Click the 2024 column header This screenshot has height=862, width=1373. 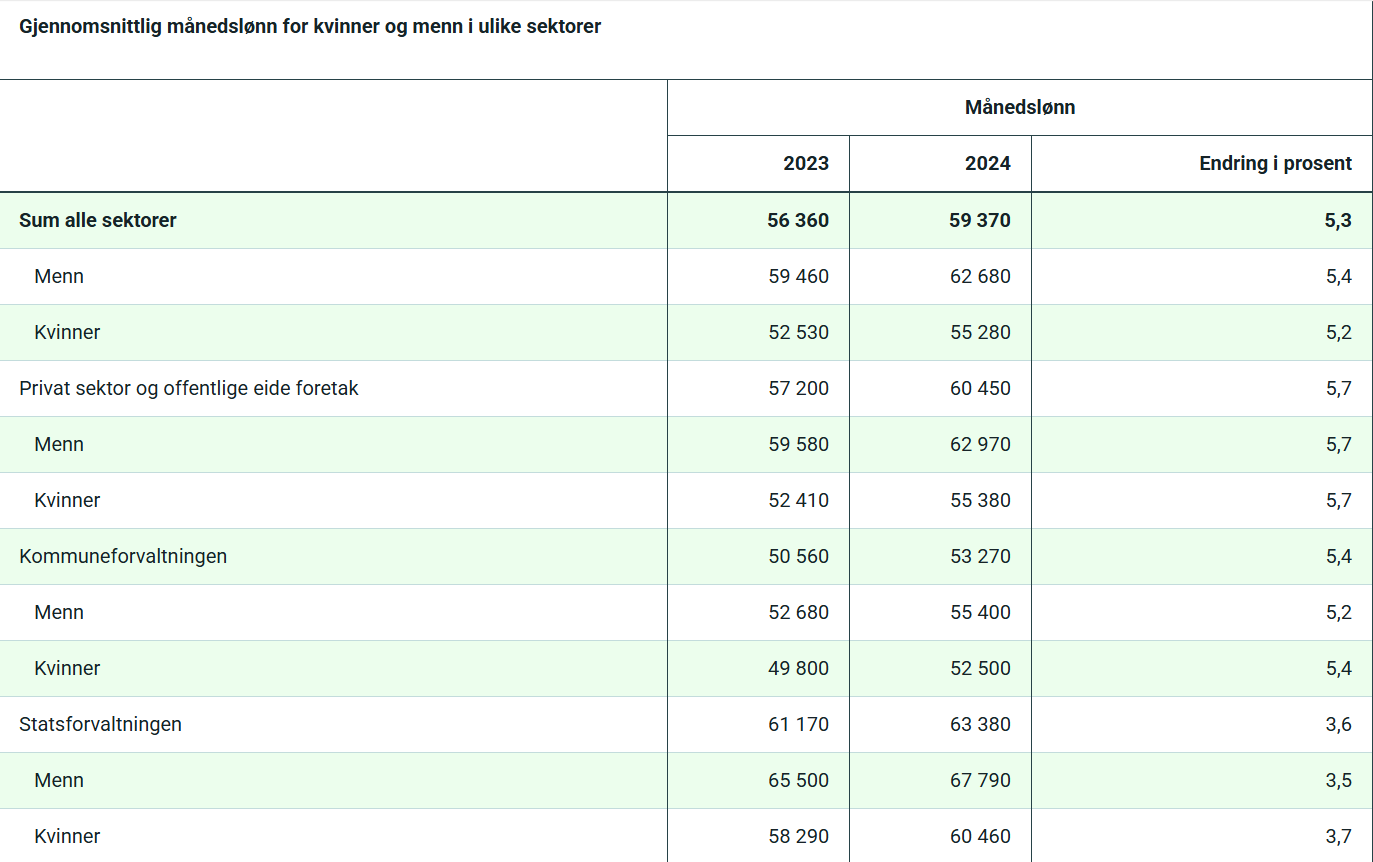(x=989, y=163)
